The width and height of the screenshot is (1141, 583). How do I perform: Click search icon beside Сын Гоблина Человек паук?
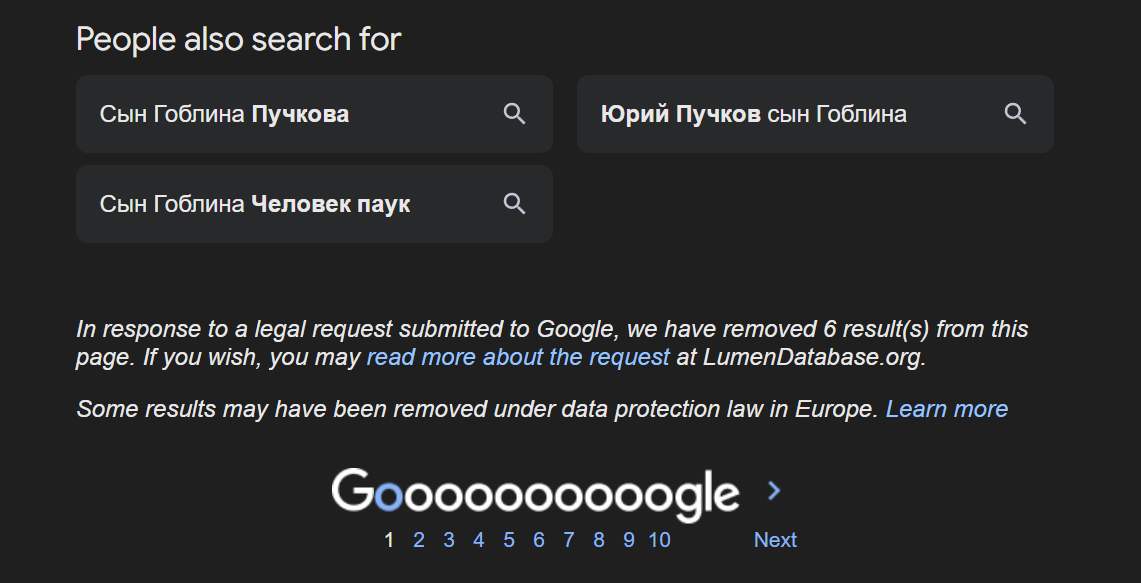tap(514, 204)
